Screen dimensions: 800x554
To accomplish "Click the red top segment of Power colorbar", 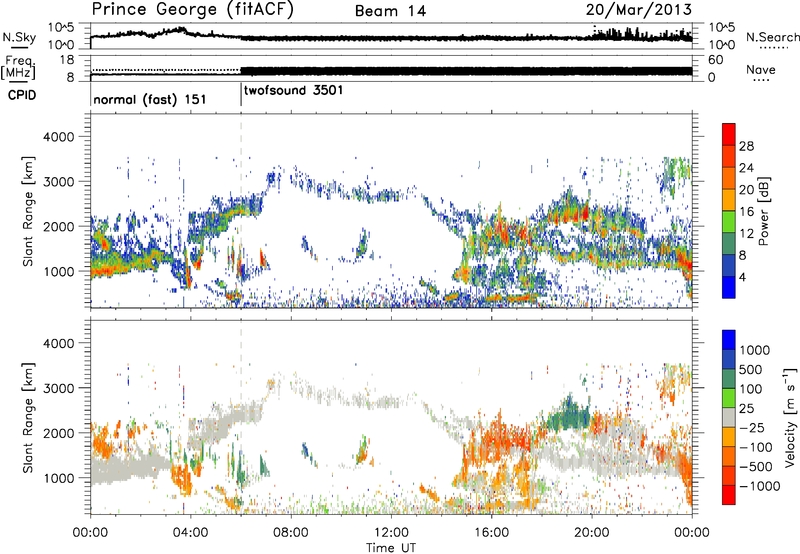I will point(729,134).
